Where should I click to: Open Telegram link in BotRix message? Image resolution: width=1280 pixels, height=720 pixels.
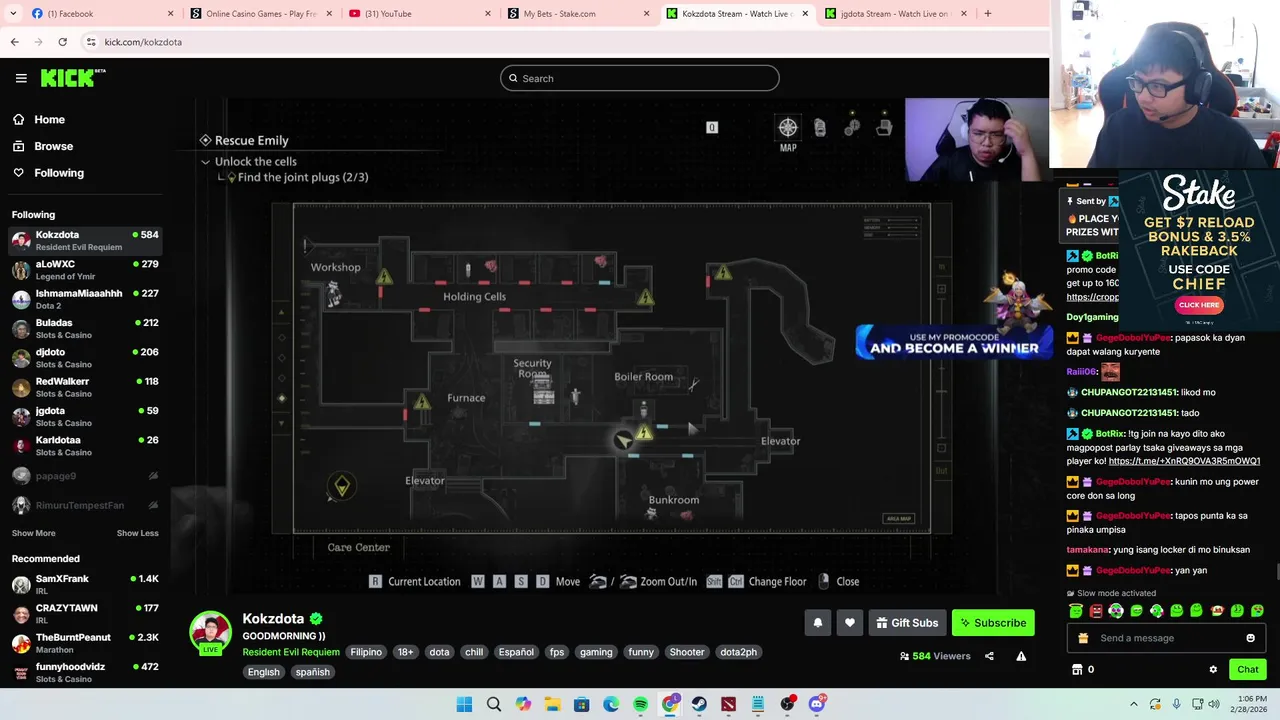pyautogui.click(x=1184, y=461)
